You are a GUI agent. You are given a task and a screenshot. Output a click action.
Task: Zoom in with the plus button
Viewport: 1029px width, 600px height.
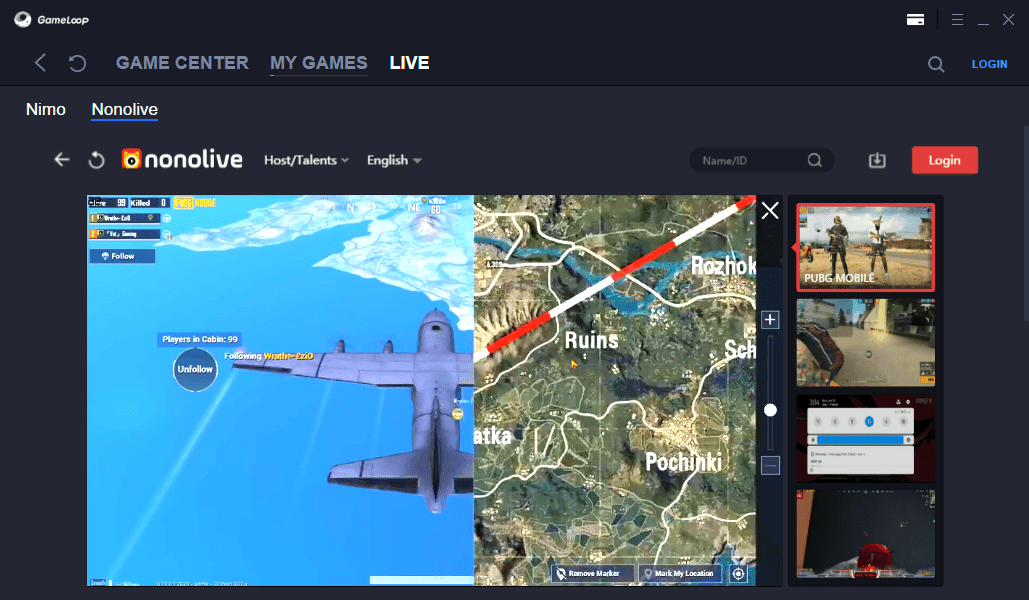tap(770, 320)
